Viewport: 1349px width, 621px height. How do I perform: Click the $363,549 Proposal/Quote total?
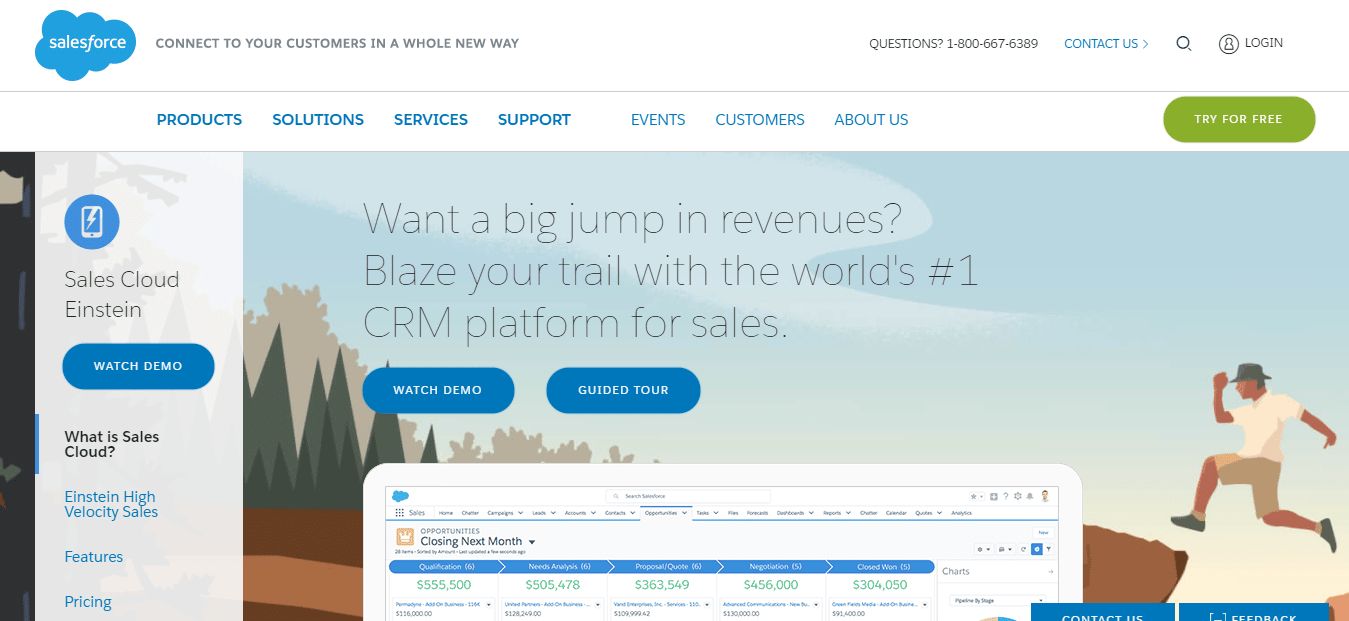(x=662, y=585)
